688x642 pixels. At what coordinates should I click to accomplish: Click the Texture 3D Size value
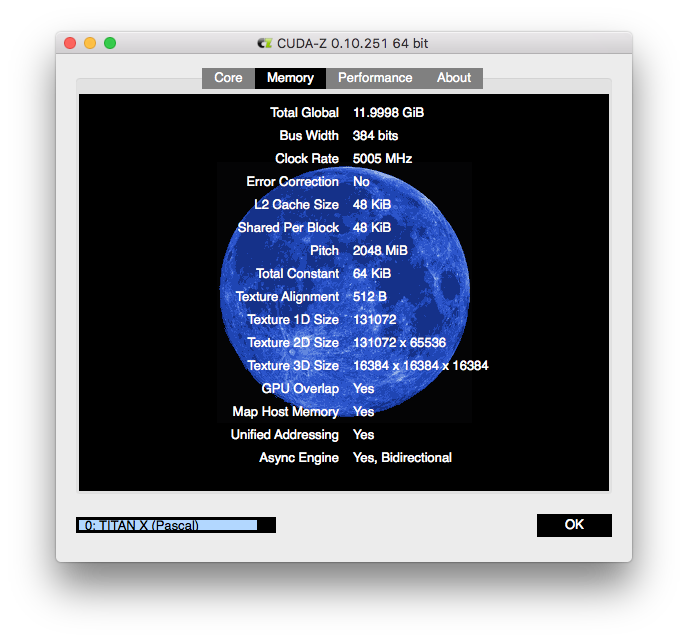[420, 366]
